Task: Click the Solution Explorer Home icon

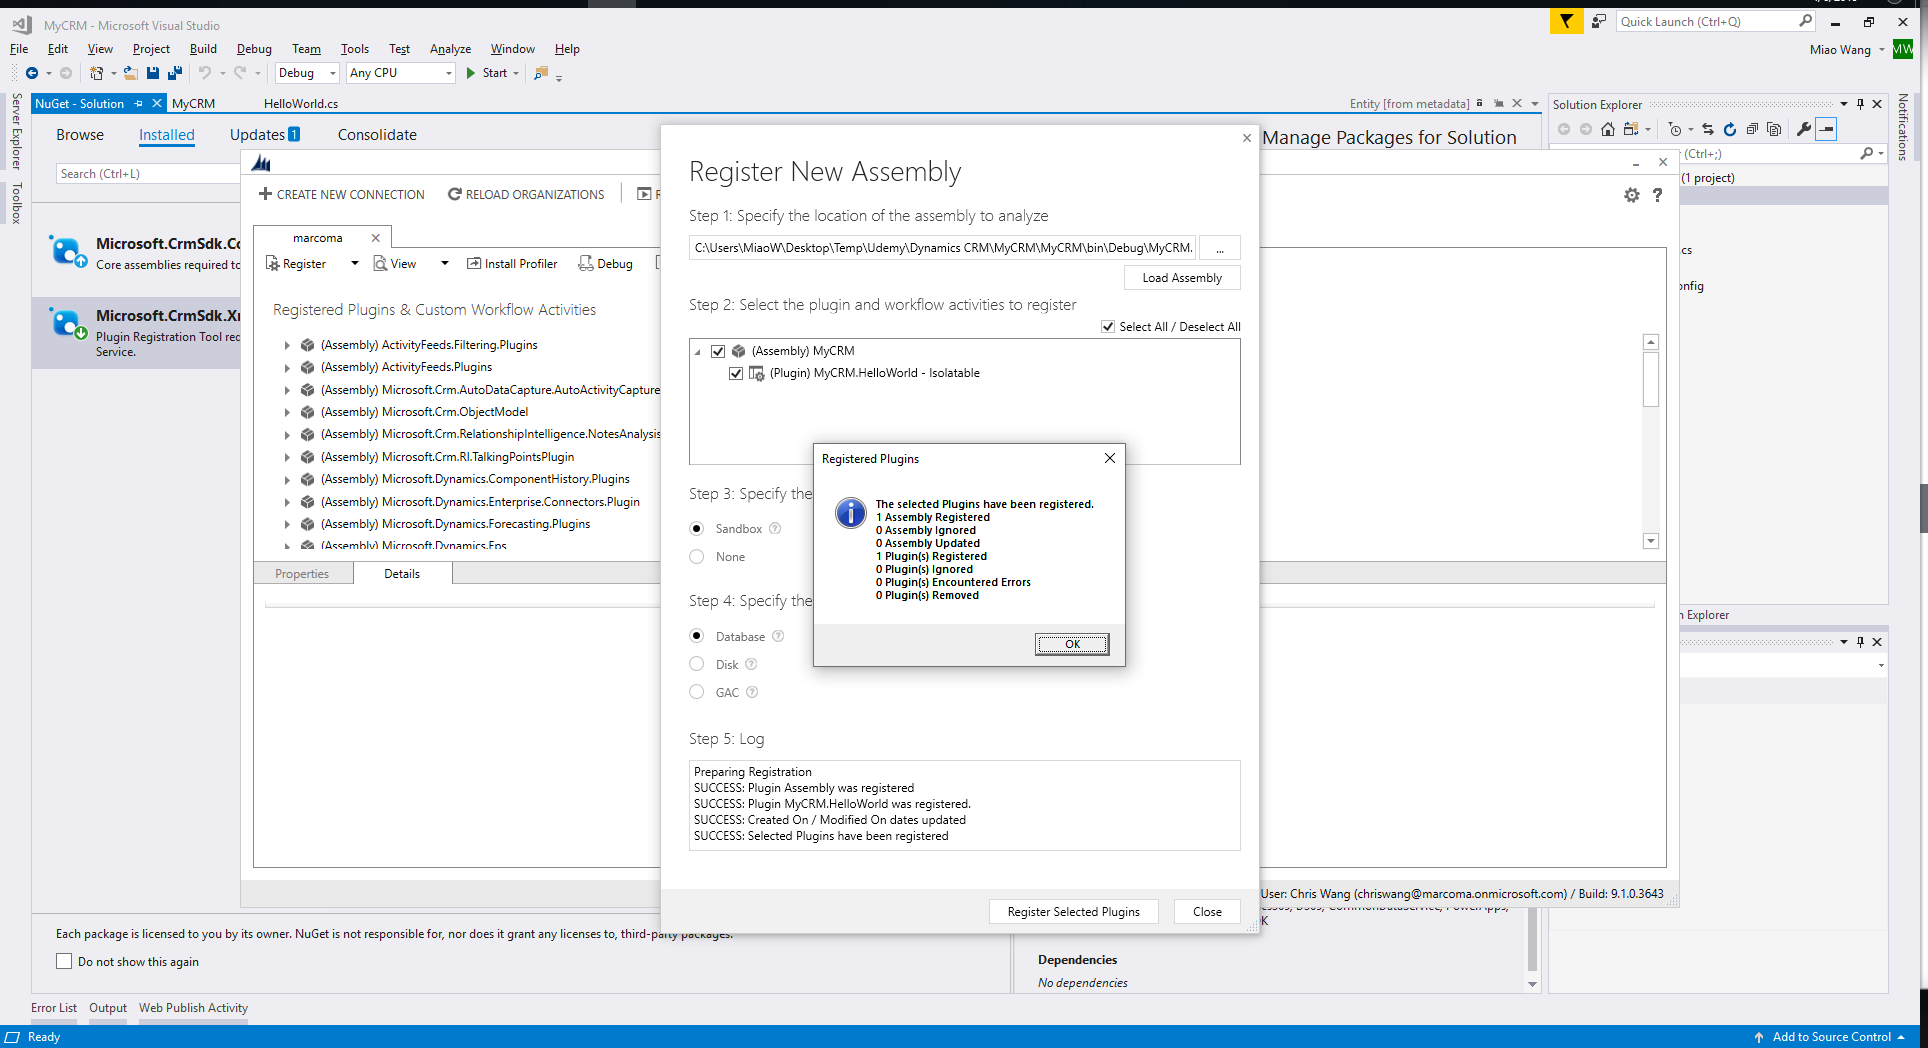Action: (x=1608, y=129)
